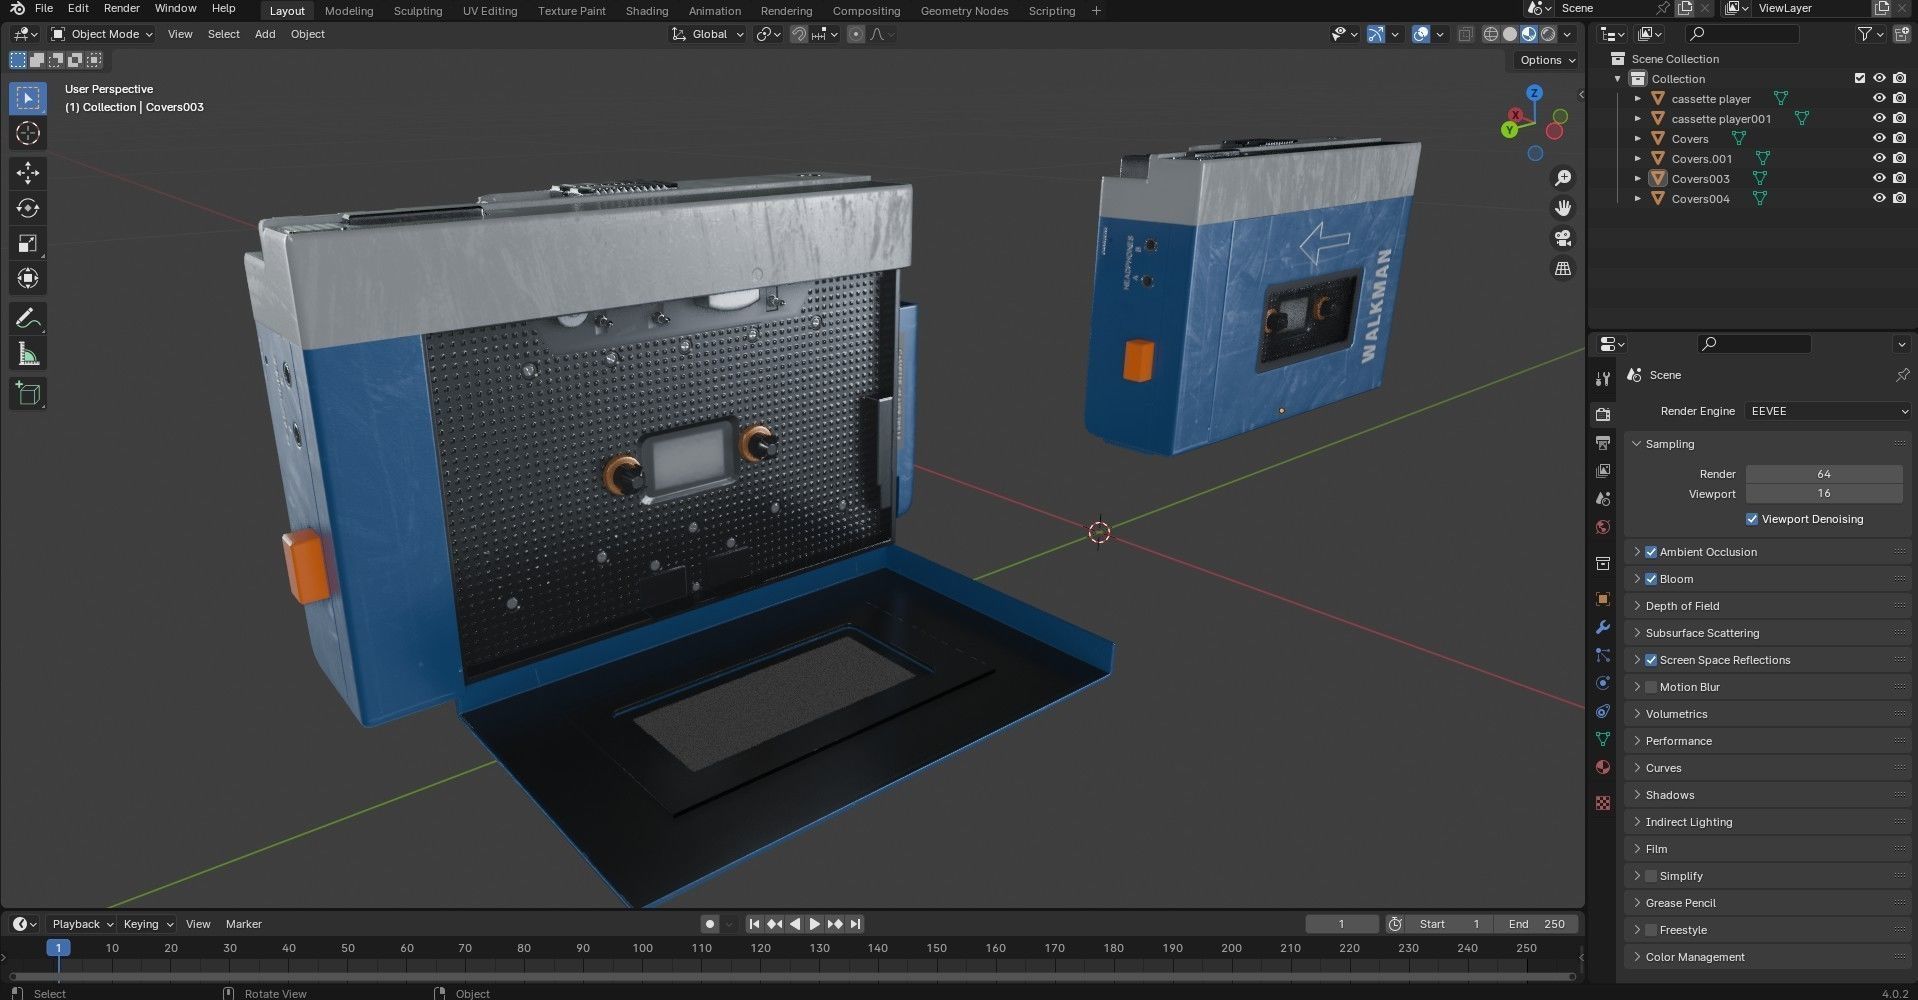Enable Simplify checkbox
This screenshot has height=1000, width=1918.
1651,876
